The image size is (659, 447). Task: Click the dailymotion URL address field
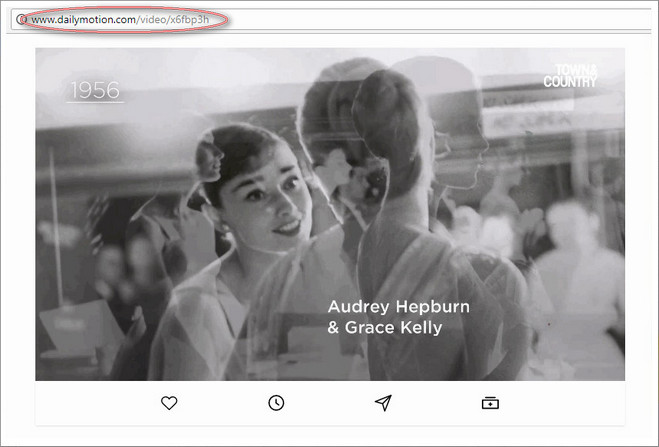pos(331,19)
